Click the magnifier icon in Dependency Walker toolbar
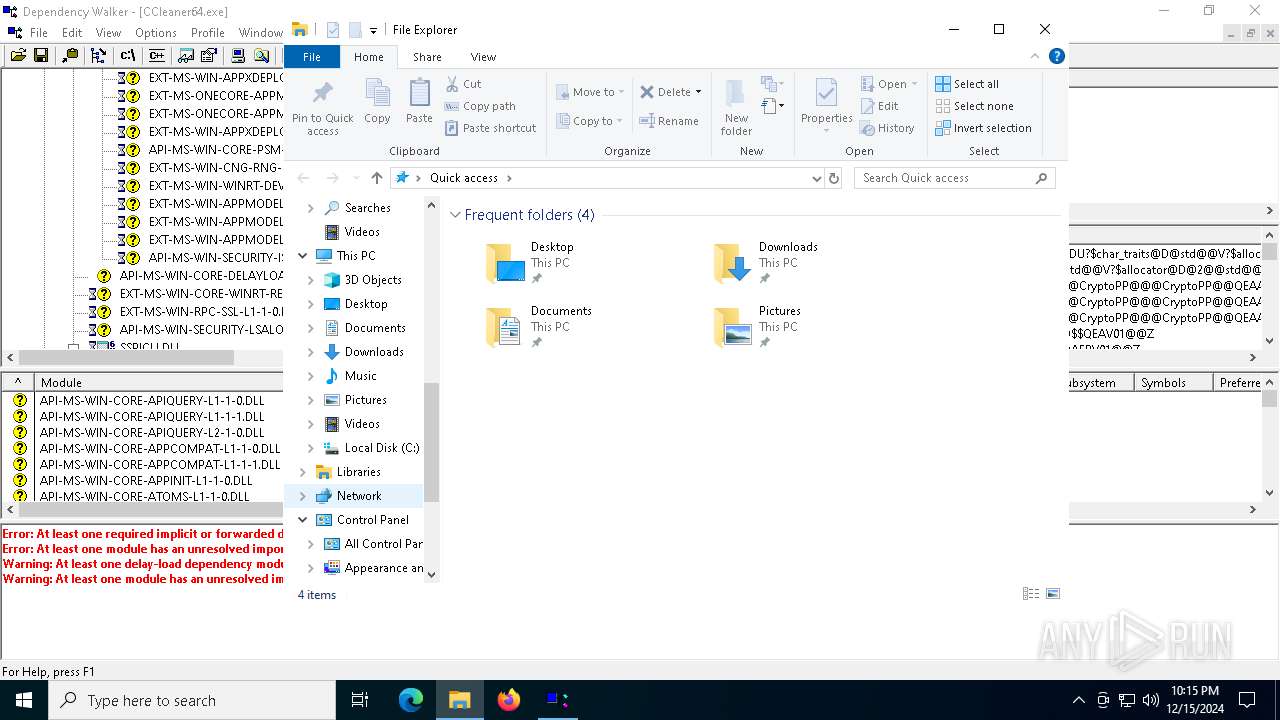The height and width of the screenshot is (720, 1280). click(x=261, y=56)
